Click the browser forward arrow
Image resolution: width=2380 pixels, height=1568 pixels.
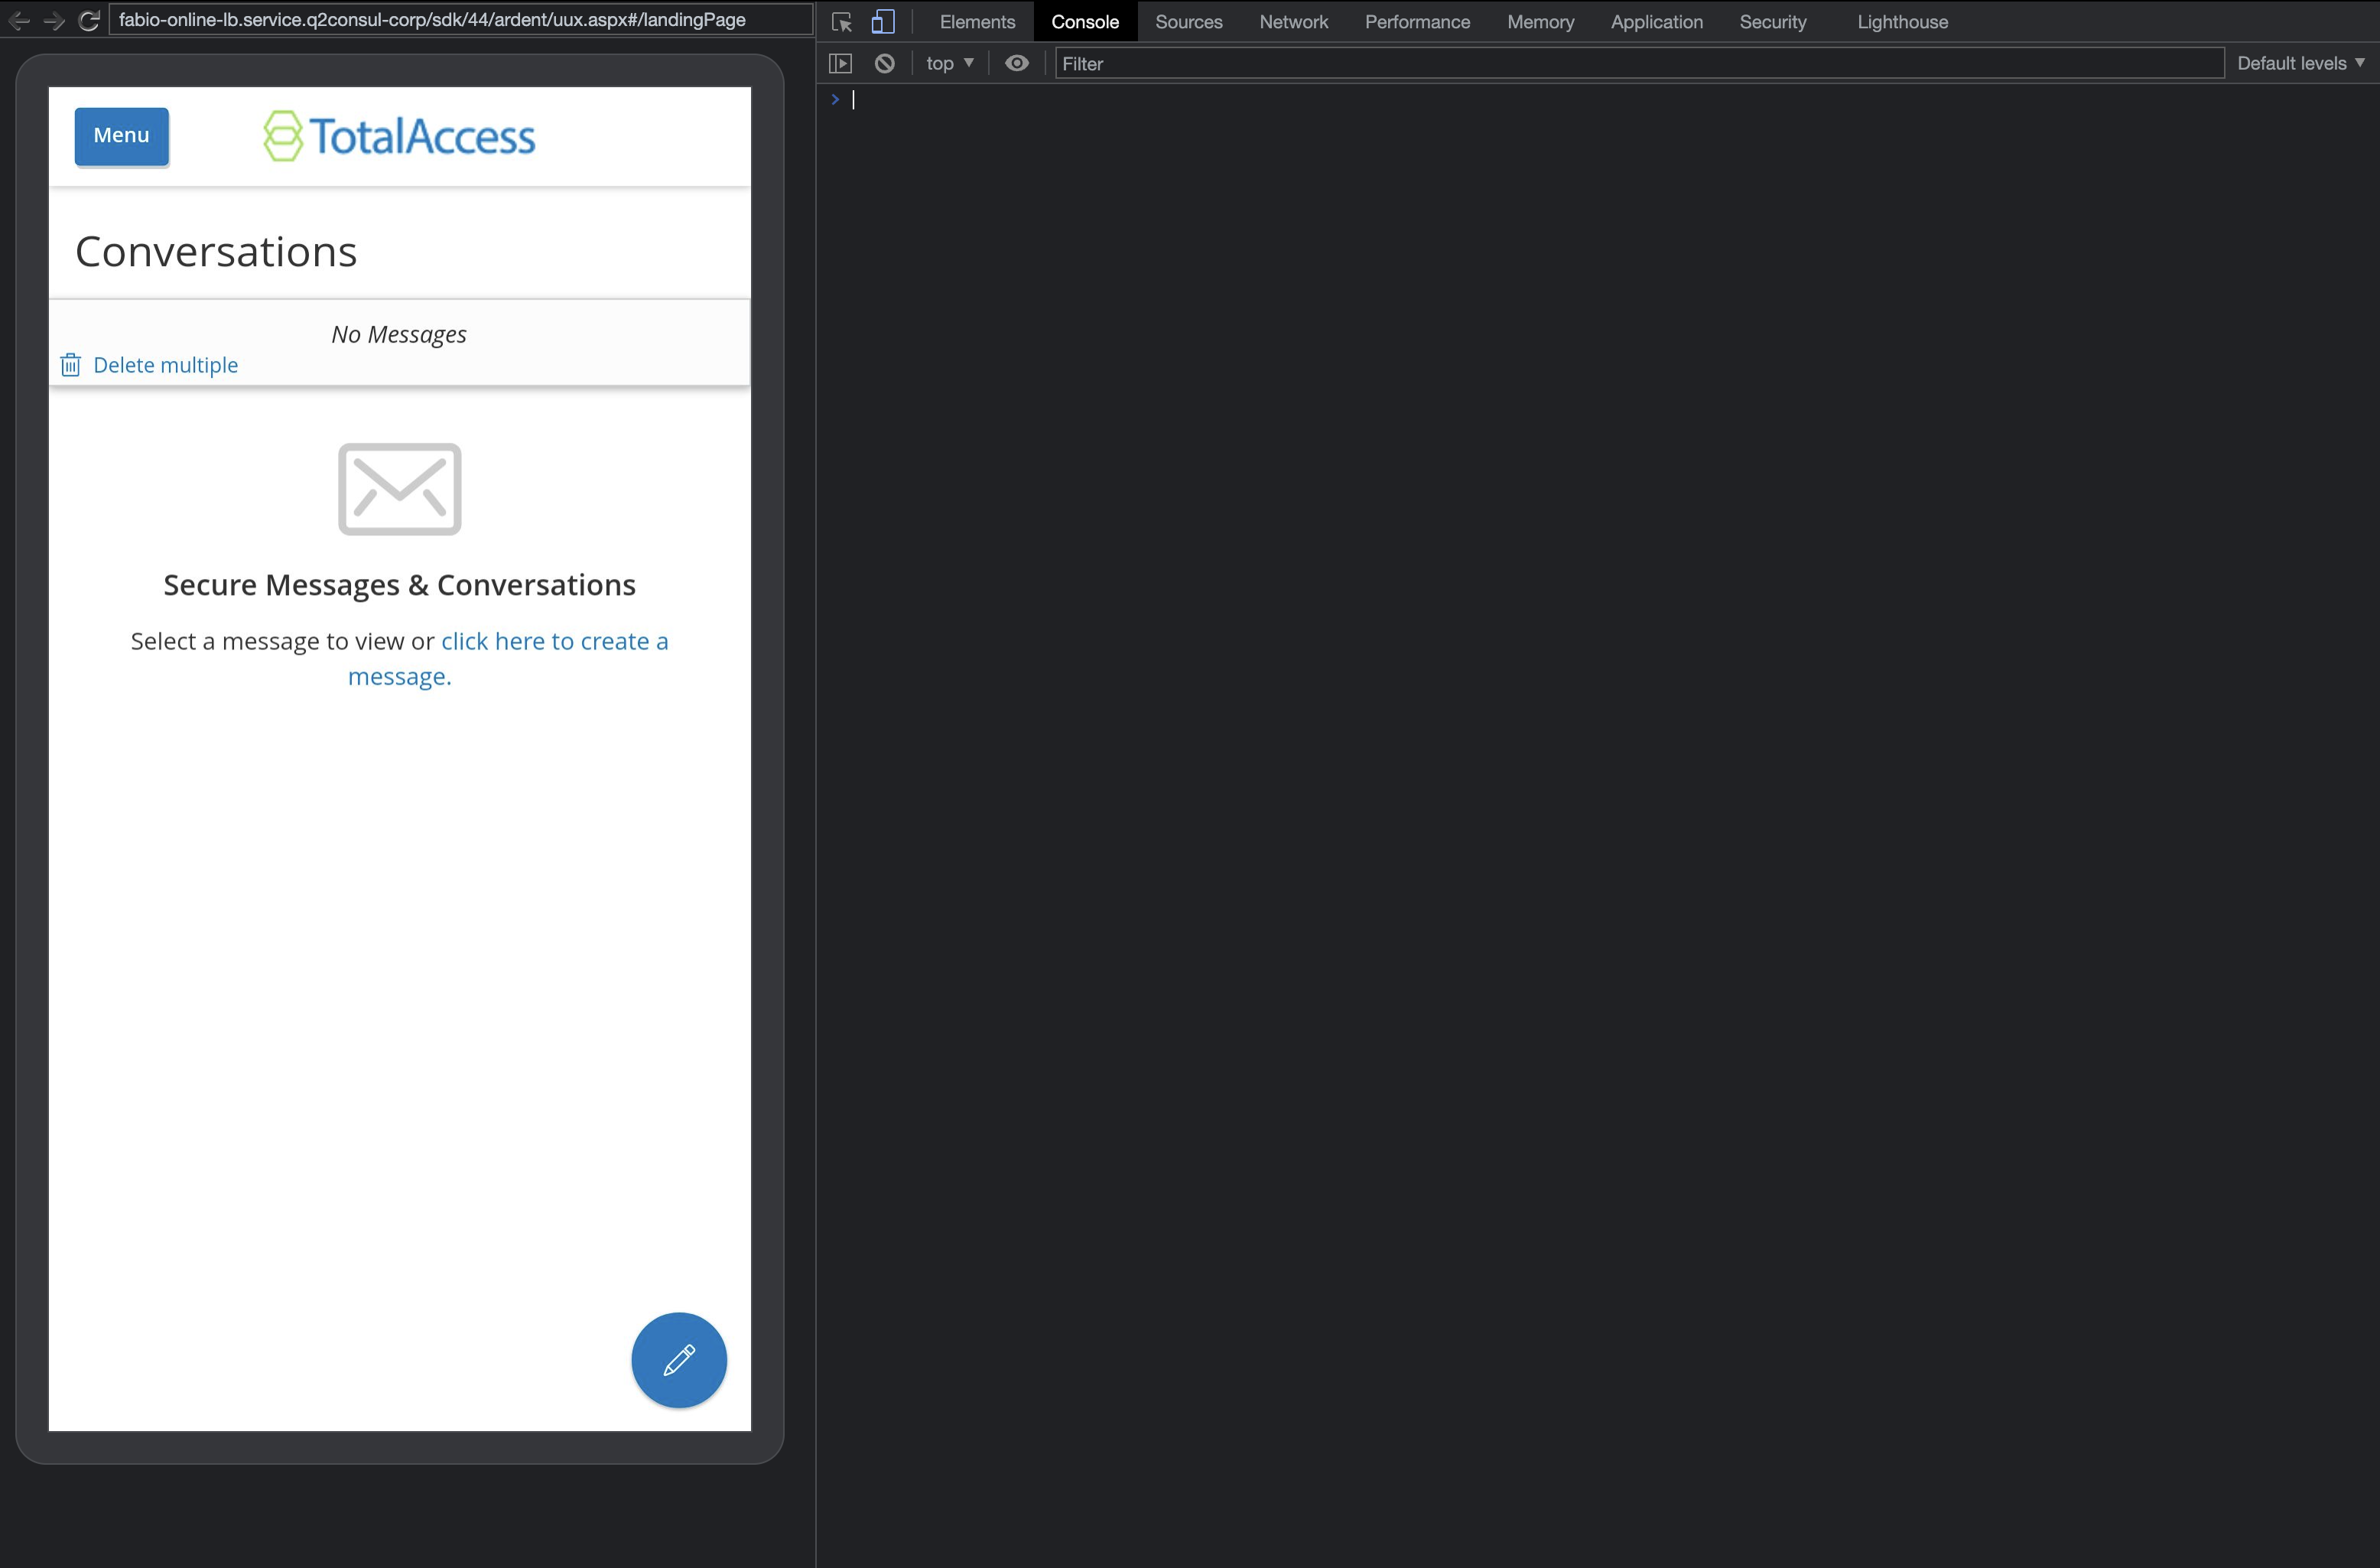click(54, 20)
